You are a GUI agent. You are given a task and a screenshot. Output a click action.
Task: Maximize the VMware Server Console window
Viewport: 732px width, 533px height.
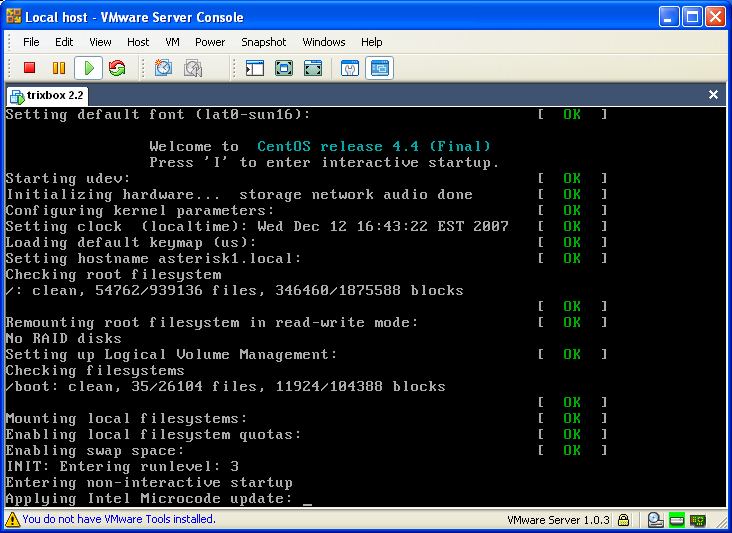tap(692, 17)
